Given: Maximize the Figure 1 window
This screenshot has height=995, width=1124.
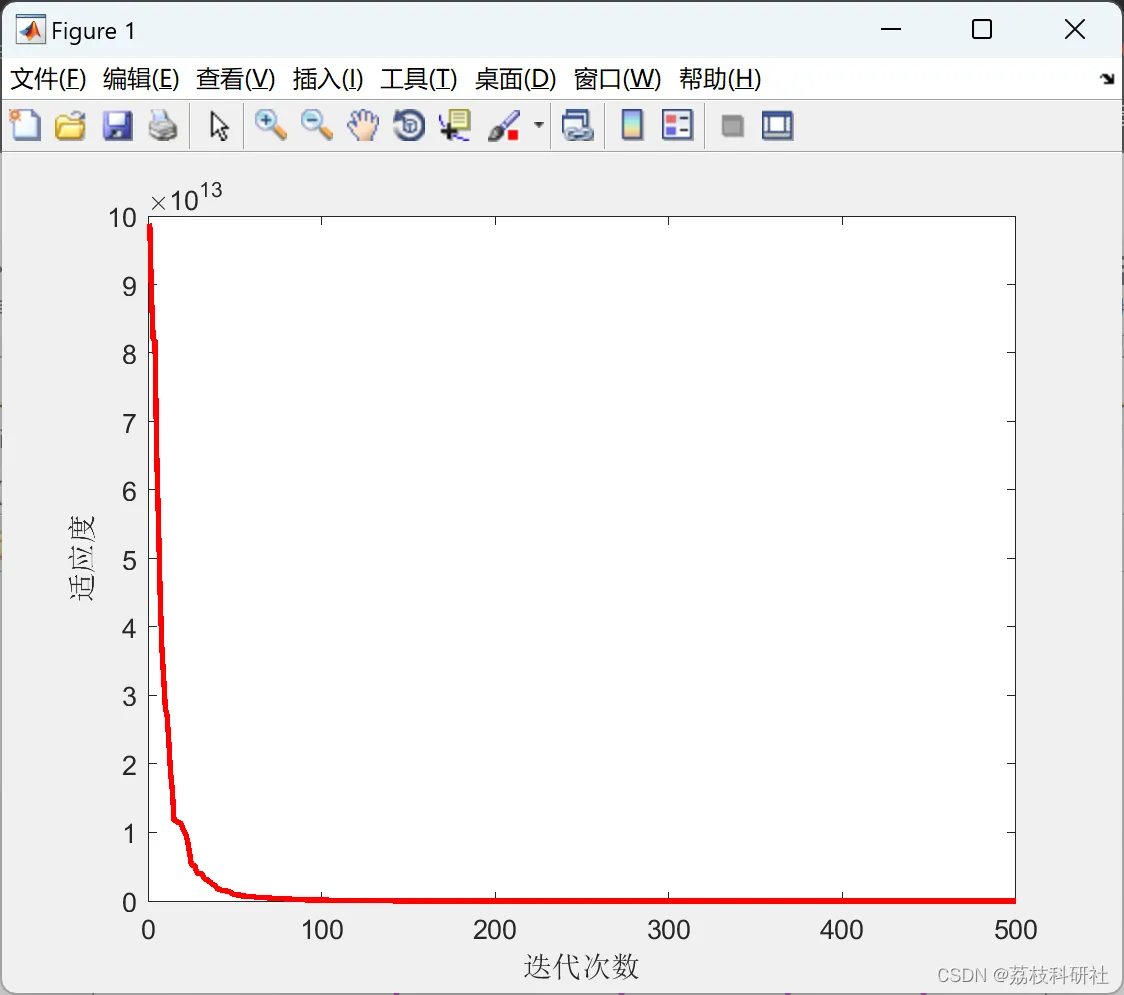Looking at the screenshot, I should click(982, 29).
